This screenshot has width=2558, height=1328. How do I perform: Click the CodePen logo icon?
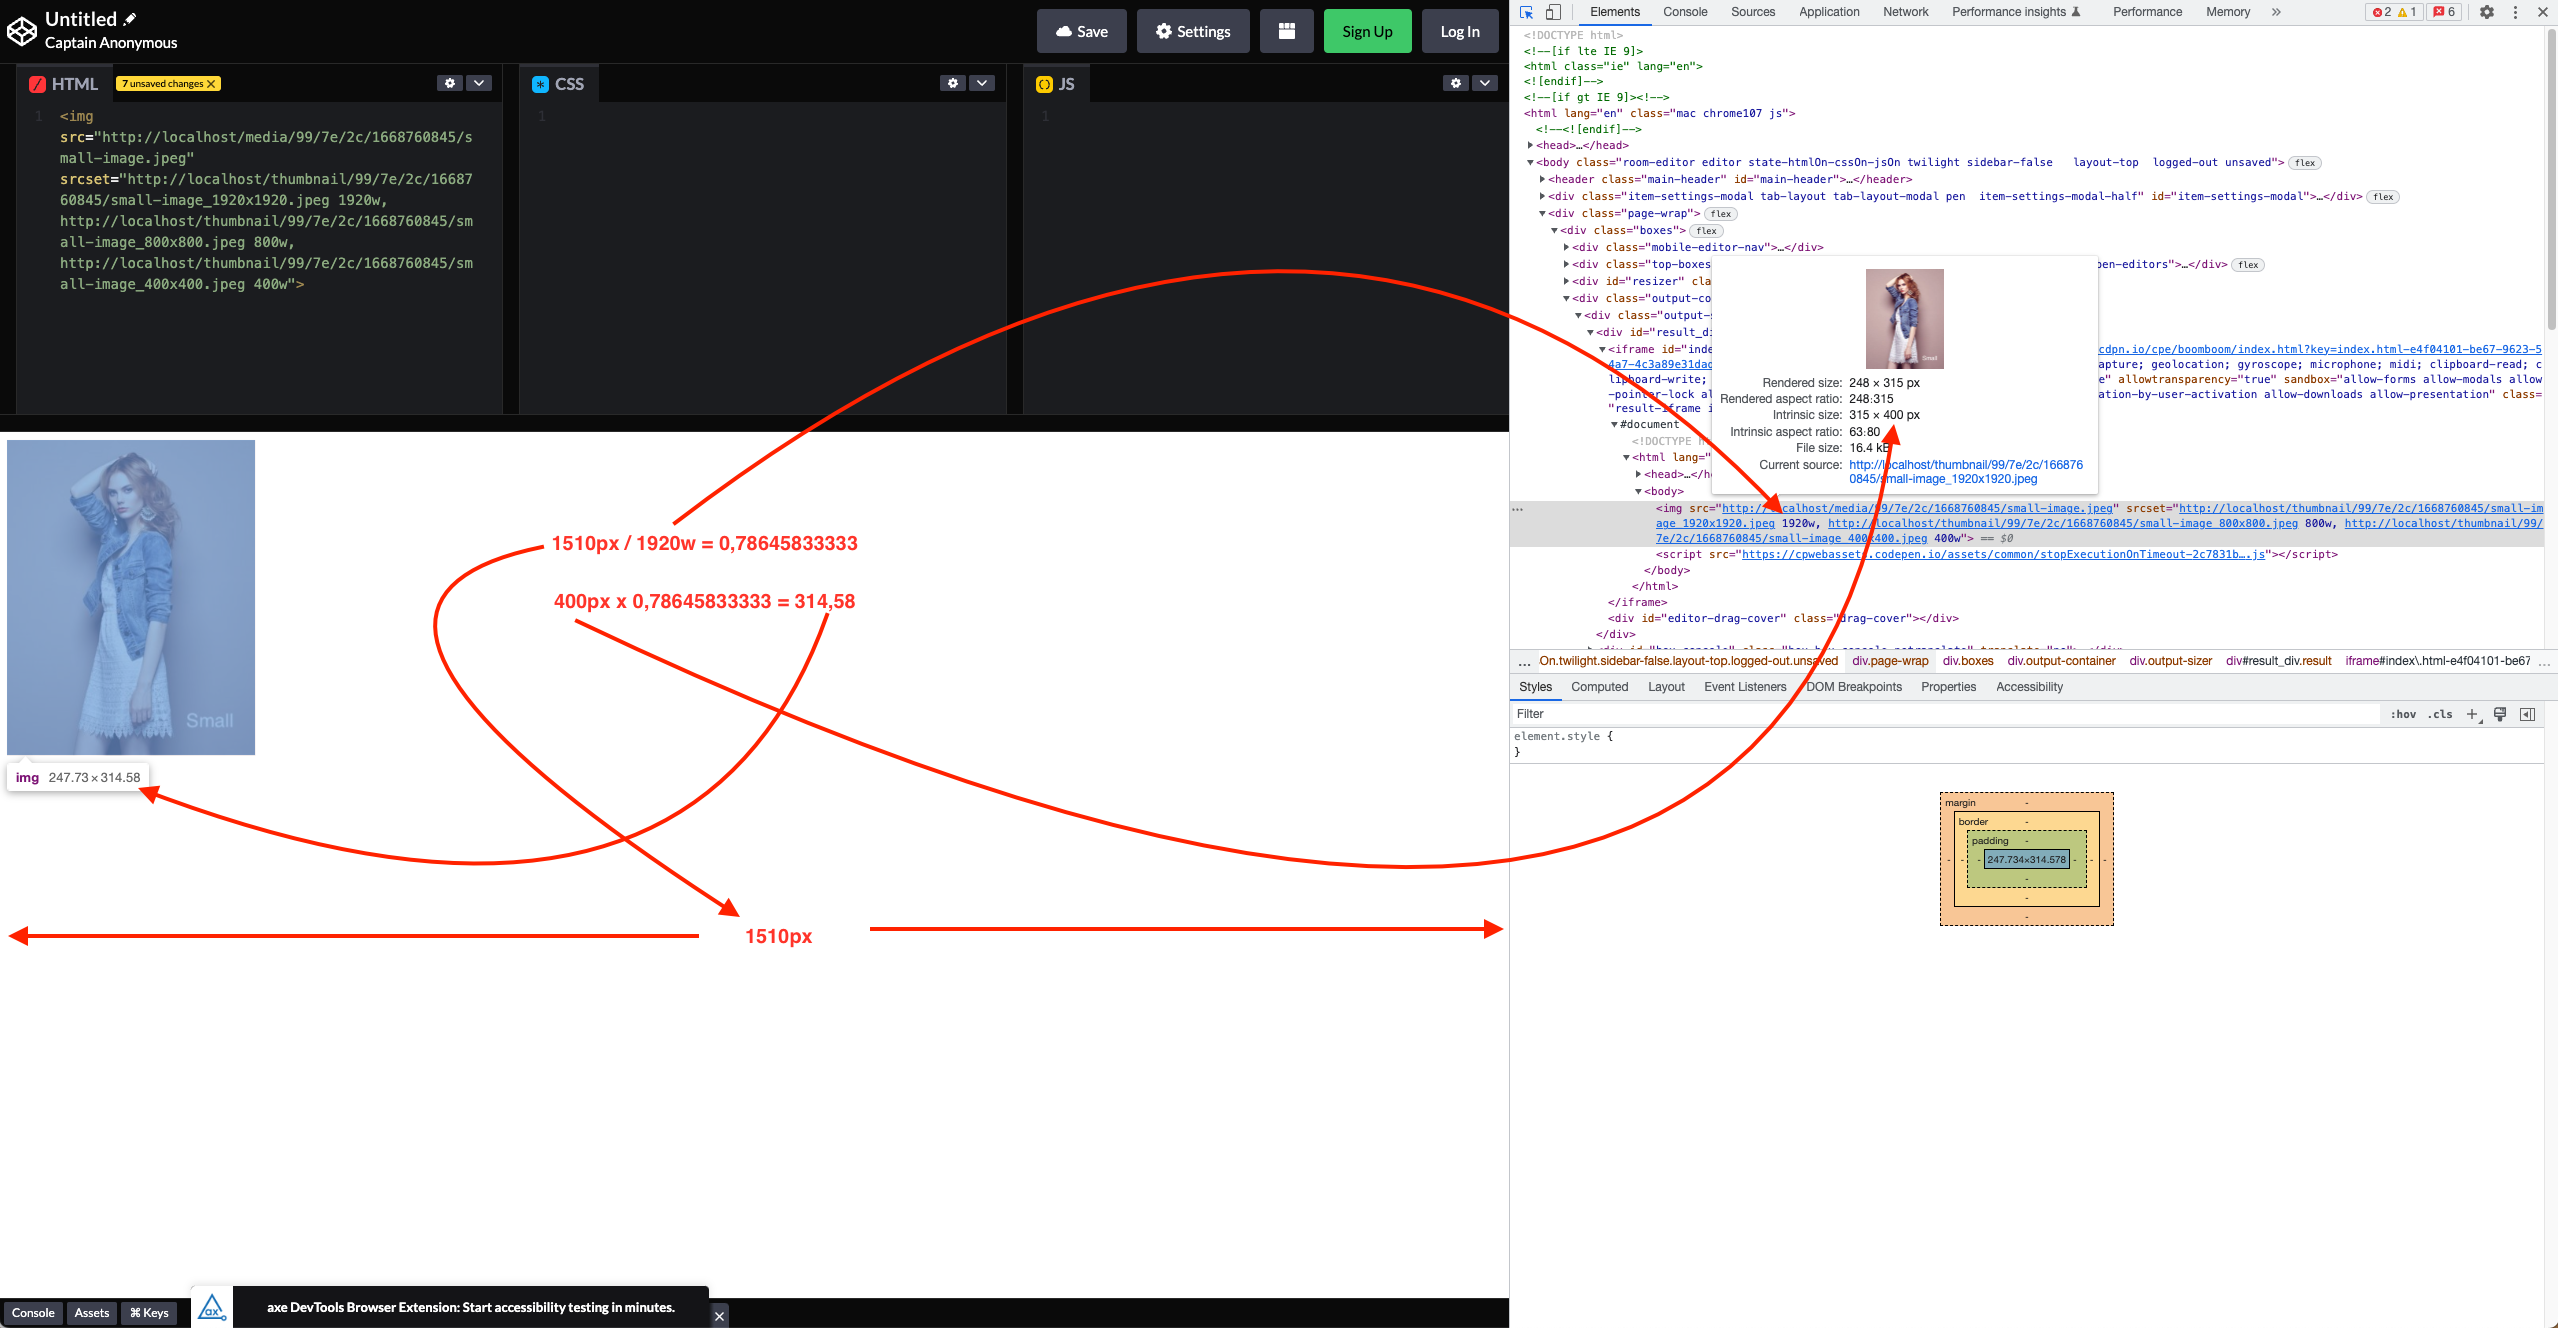click(22, 31)
